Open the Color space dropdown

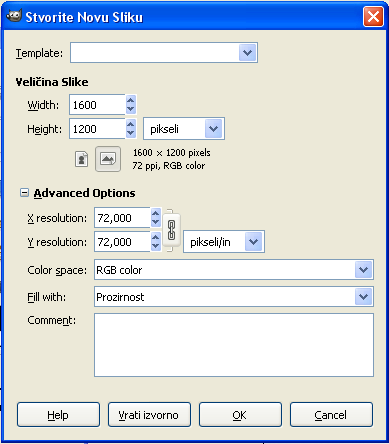point(363,270)
